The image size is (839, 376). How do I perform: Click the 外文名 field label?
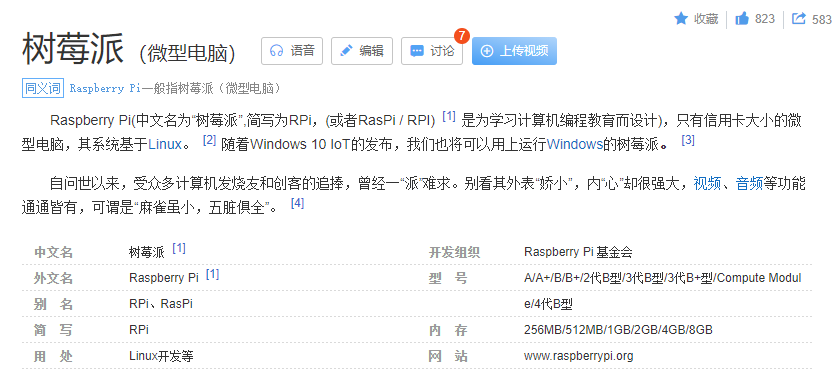(x=54, y=278)
